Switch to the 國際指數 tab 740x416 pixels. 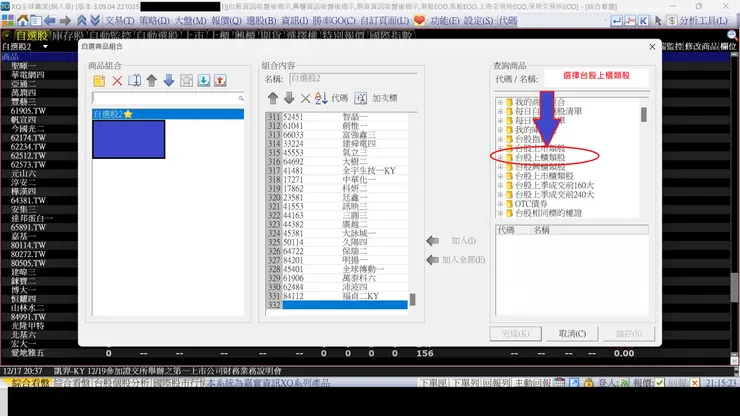390,35
